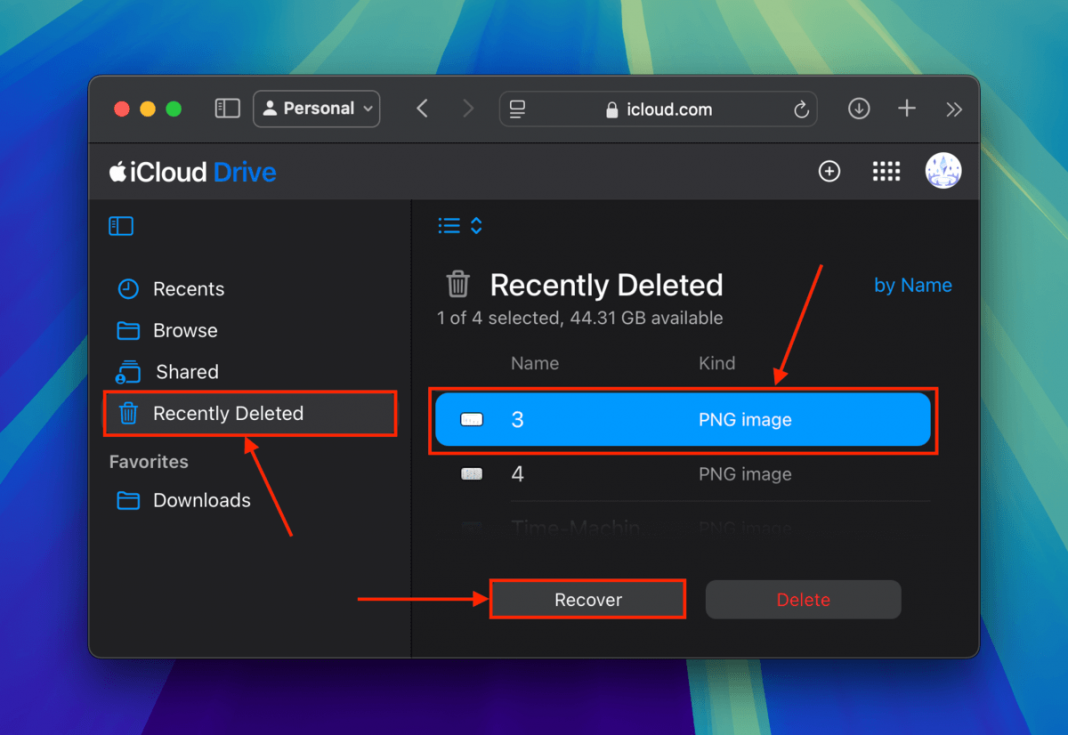Image resolution: width=1068 pixels, height=735 pixels.
Task: Open the Personal profile dropdown in Safari
Action: (316, 109)
